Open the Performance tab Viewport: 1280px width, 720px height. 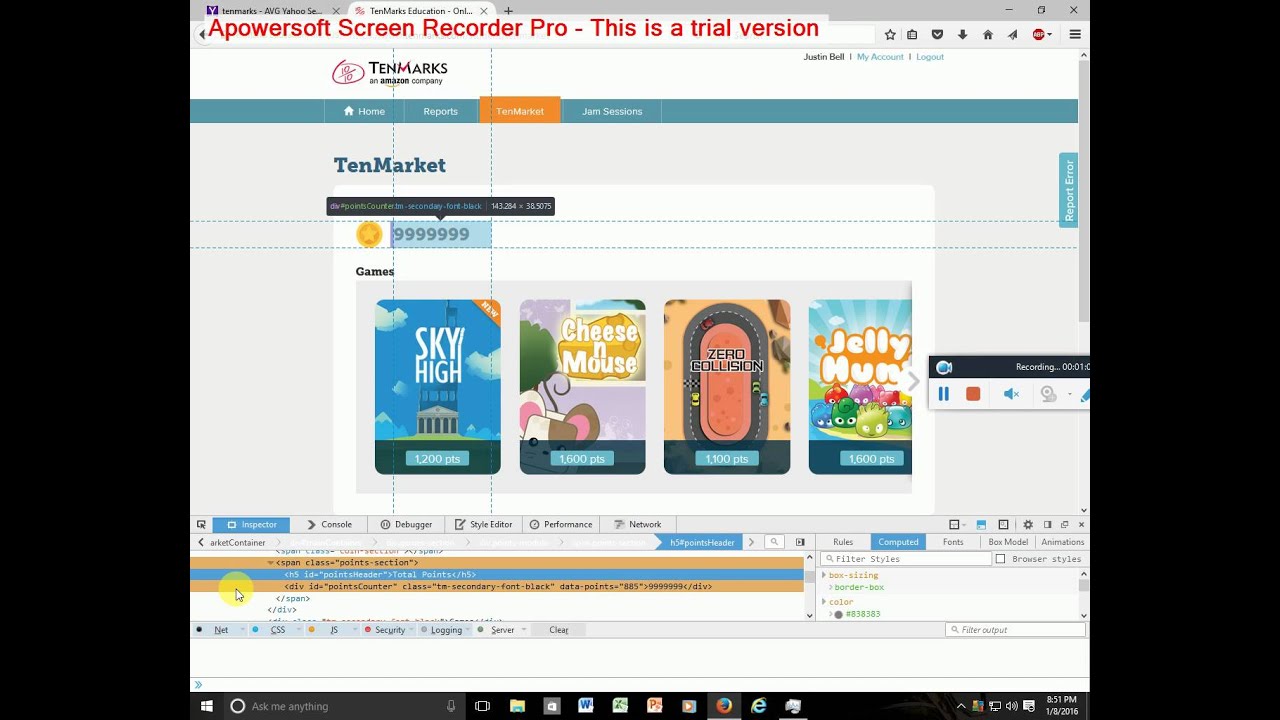pyautogui.click(x=561, y=524)
